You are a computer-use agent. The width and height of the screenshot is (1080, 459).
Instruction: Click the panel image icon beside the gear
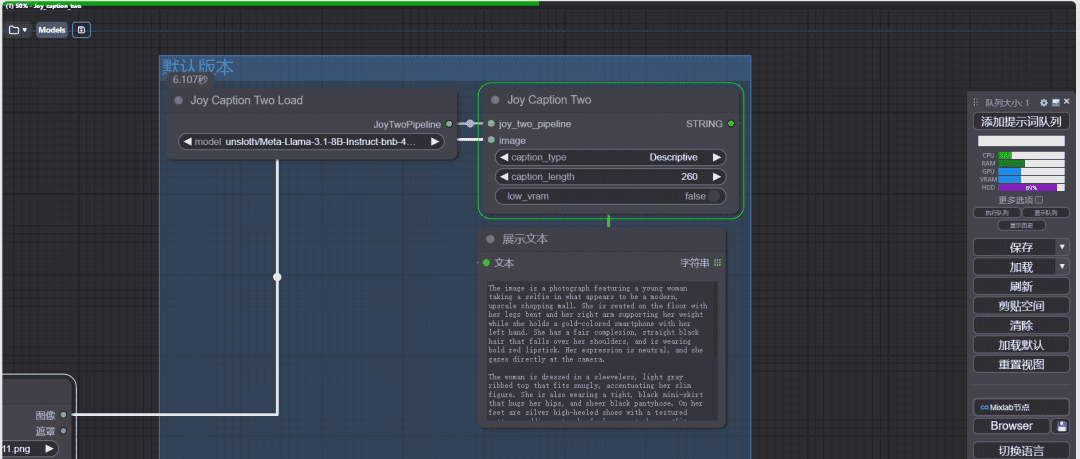pos(1056,103)
